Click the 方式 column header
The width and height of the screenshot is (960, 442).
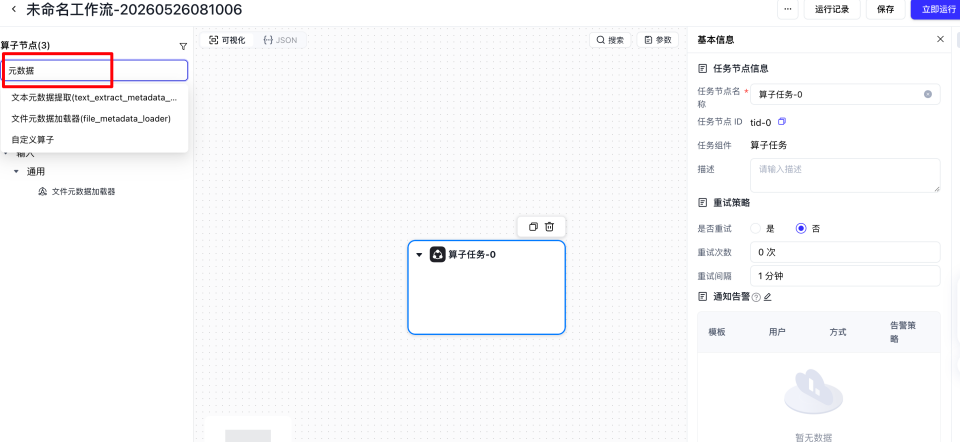tap(838, 332)
